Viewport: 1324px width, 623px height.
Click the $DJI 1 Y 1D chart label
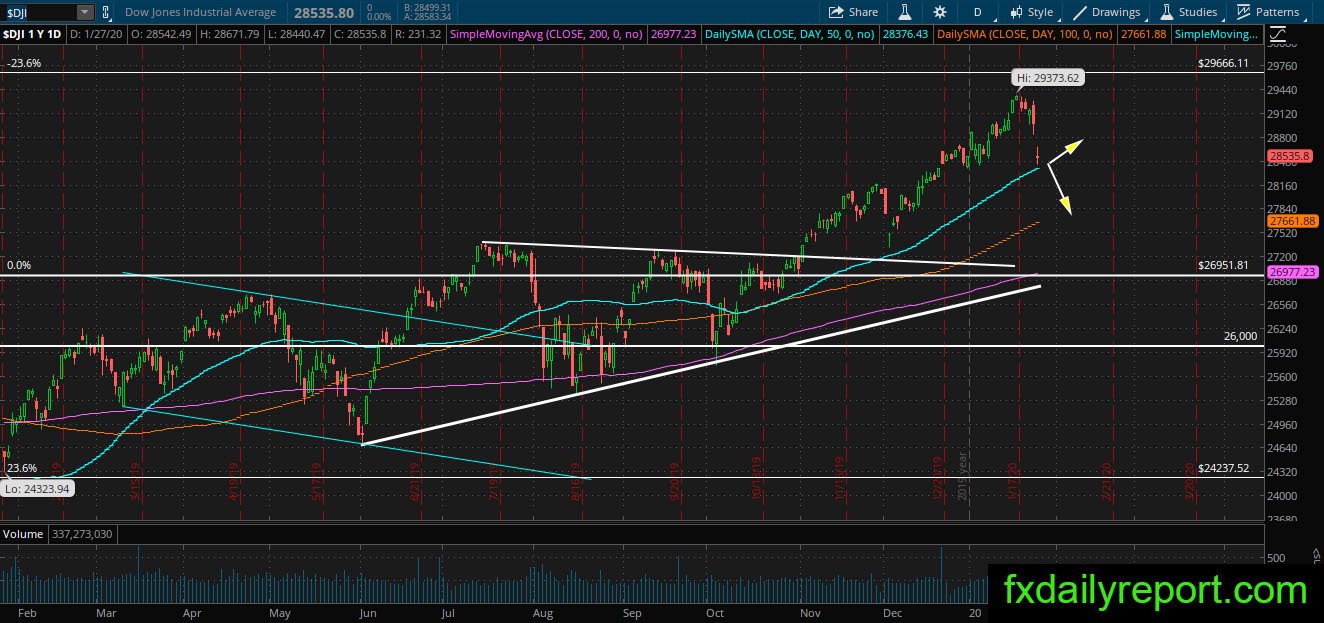[32, 34]
